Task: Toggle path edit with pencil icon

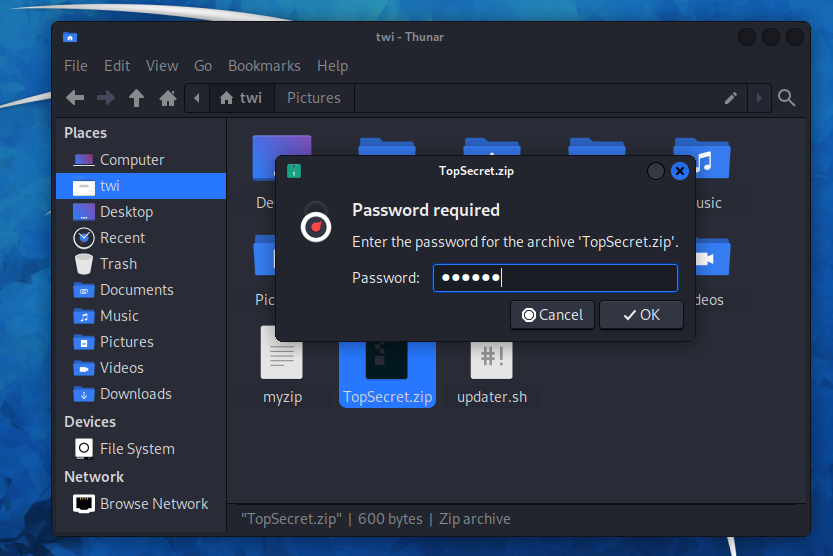Action: [731, 98]
